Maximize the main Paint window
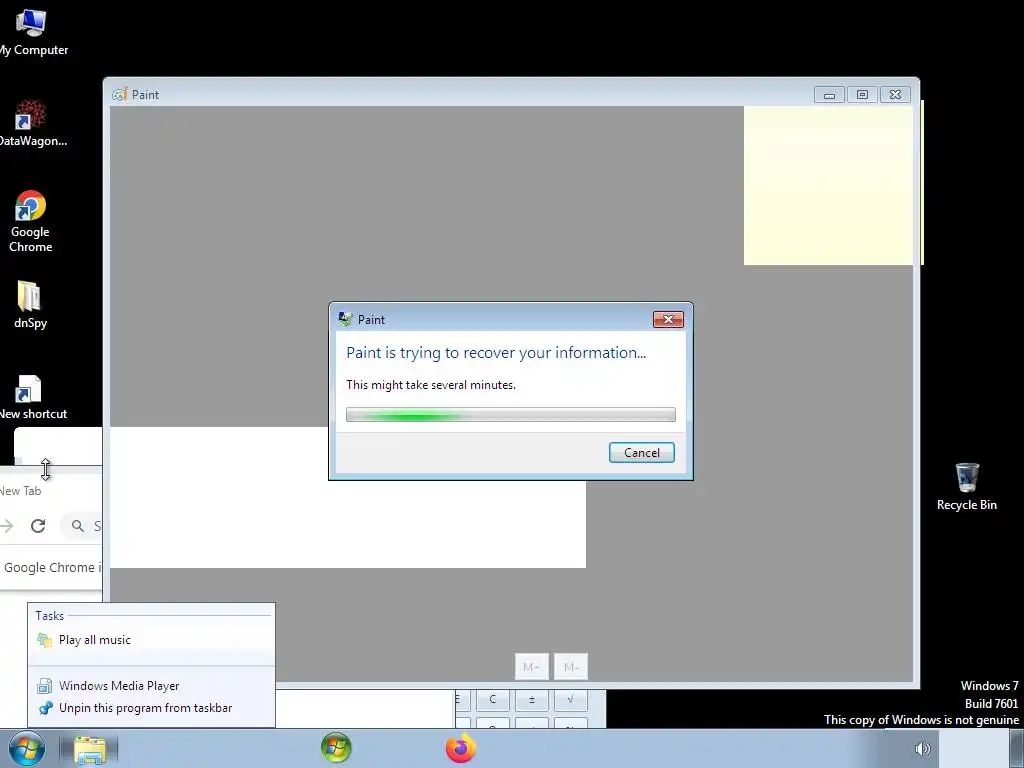Image resolution: width=1024 pixels, height=768 pixels. click(x=862, y=95)
